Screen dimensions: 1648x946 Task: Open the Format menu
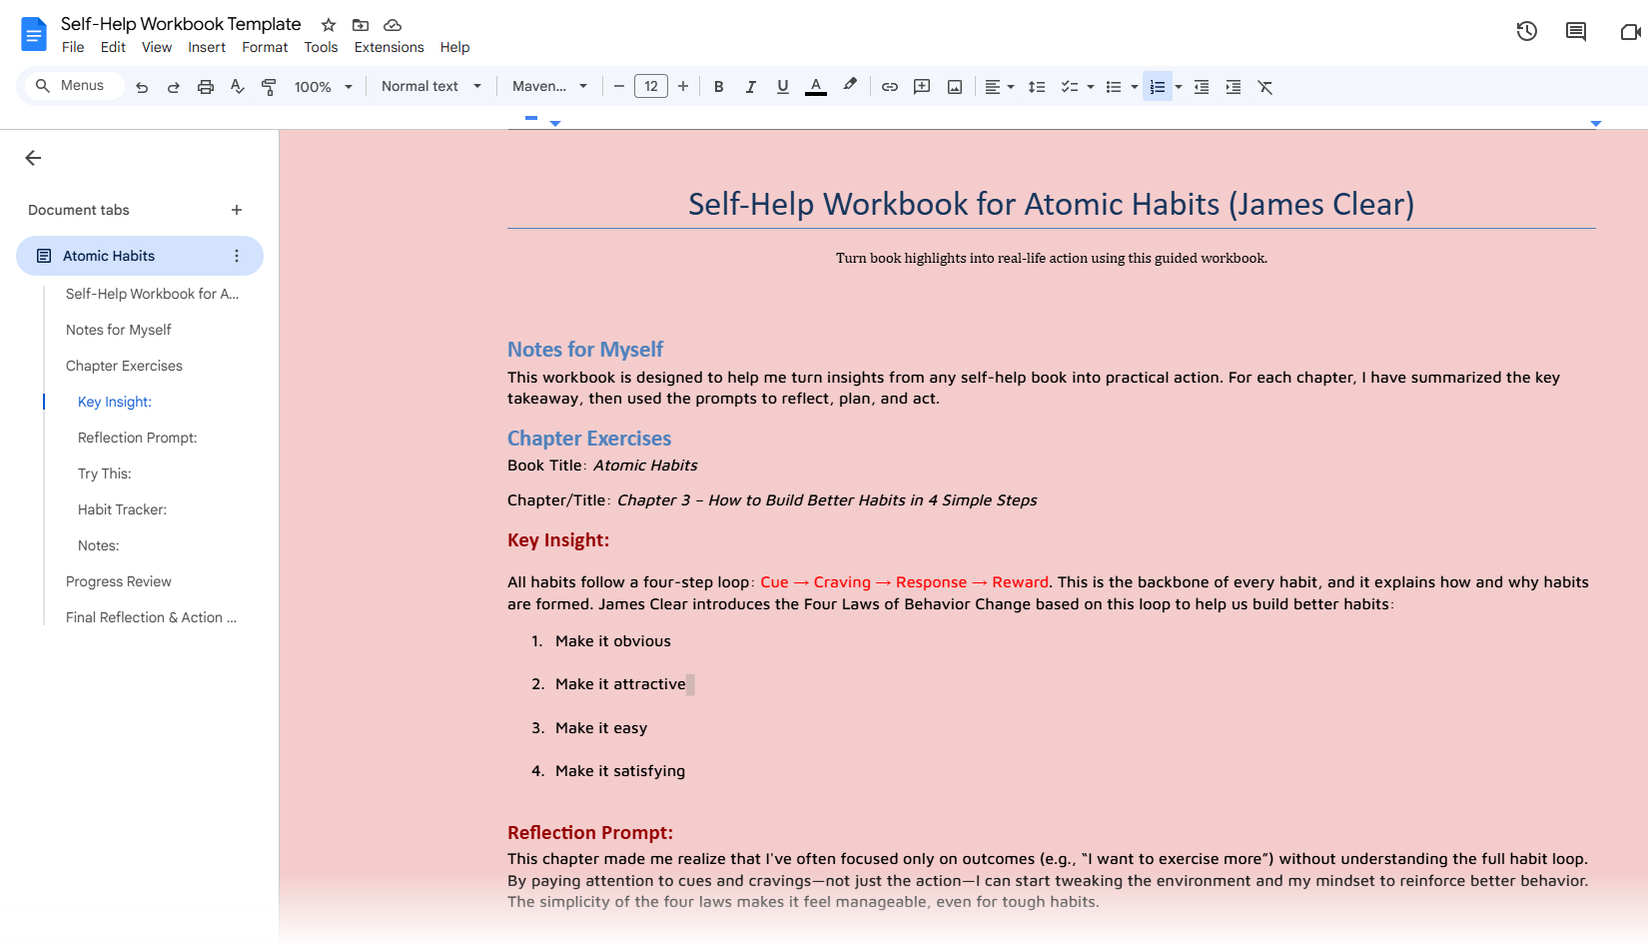coord(265,47)
